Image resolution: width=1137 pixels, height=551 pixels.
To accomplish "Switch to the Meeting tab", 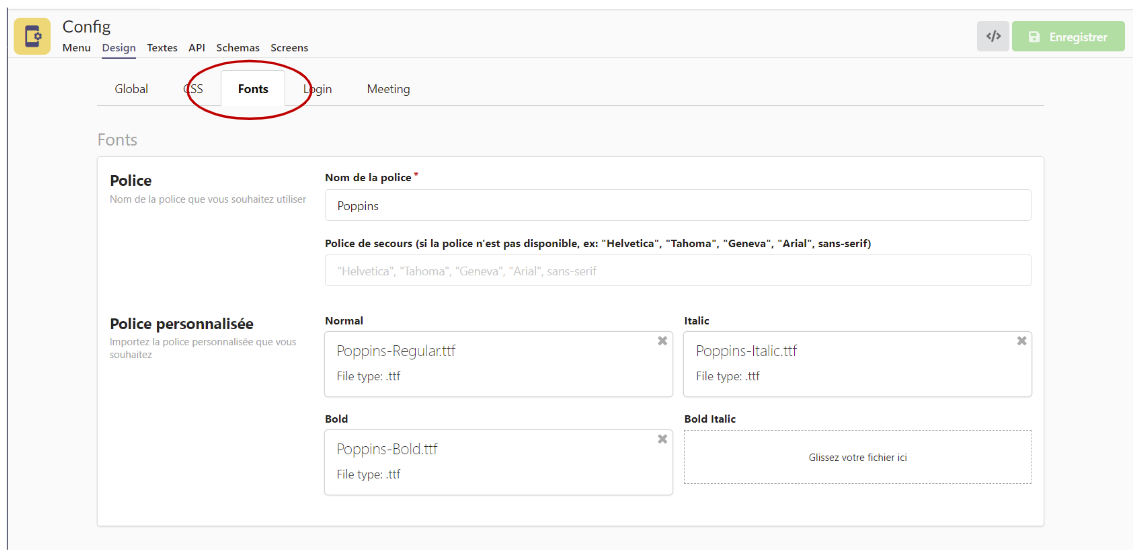I will (388, 89).
